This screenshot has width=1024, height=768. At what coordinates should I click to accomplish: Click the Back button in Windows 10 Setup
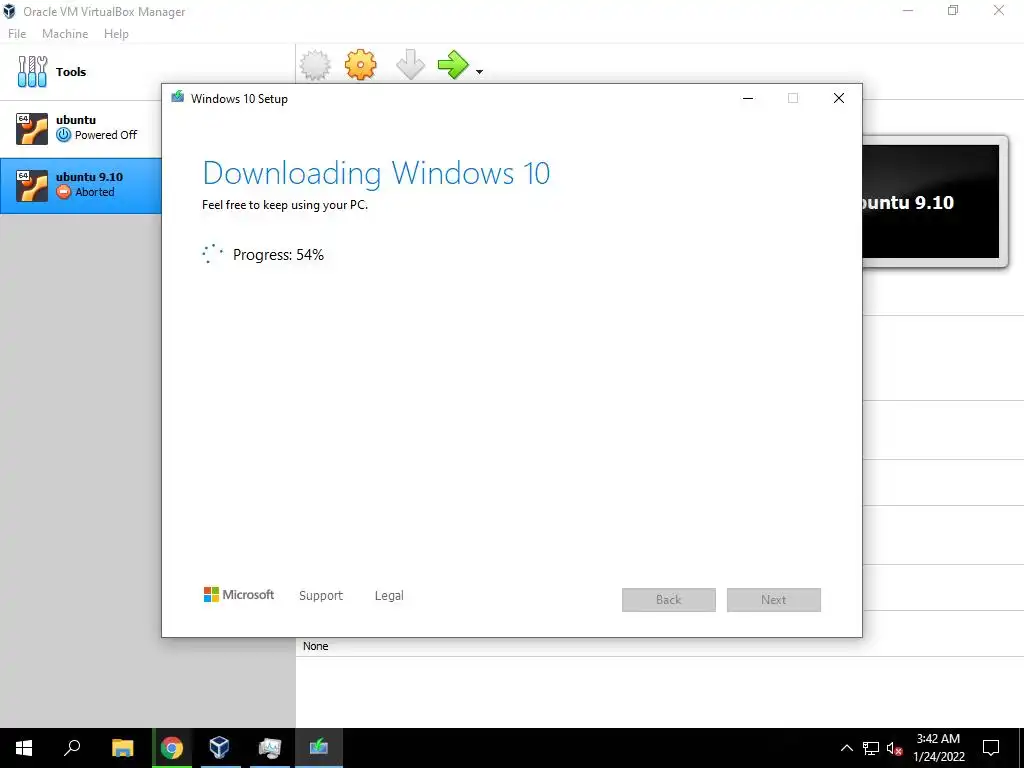pyautogui.click(x=669, y=600)
